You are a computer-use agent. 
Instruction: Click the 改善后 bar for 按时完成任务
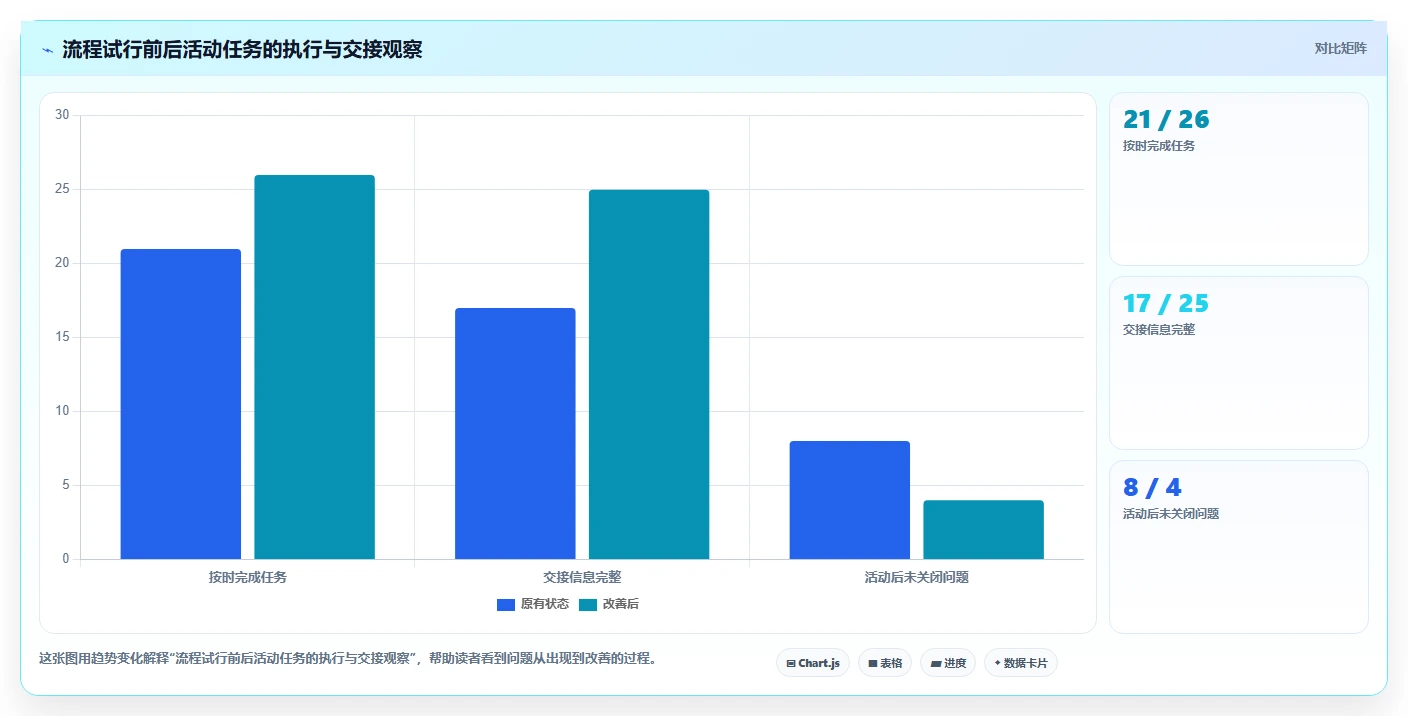pyautogui.click(x=314, y=367)
